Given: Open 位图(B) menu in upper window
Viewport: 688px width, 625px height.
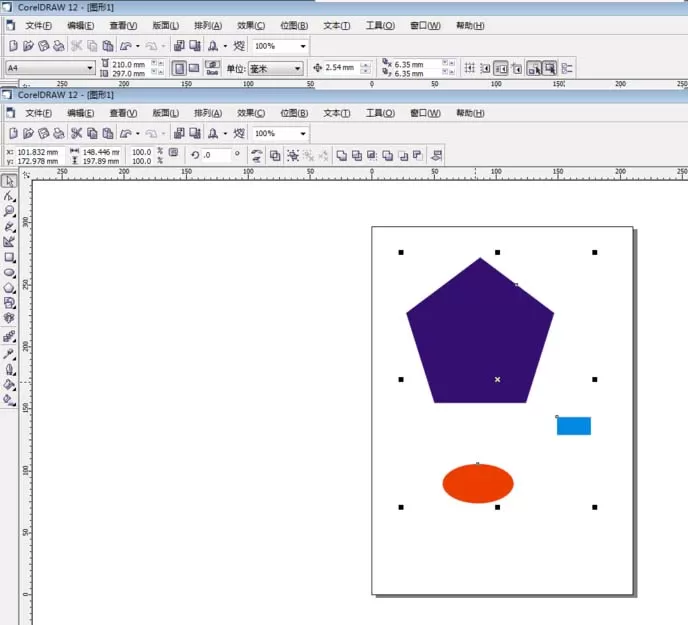Looking at the screenshot, I should pyautogui.click(x=294, y=26).
